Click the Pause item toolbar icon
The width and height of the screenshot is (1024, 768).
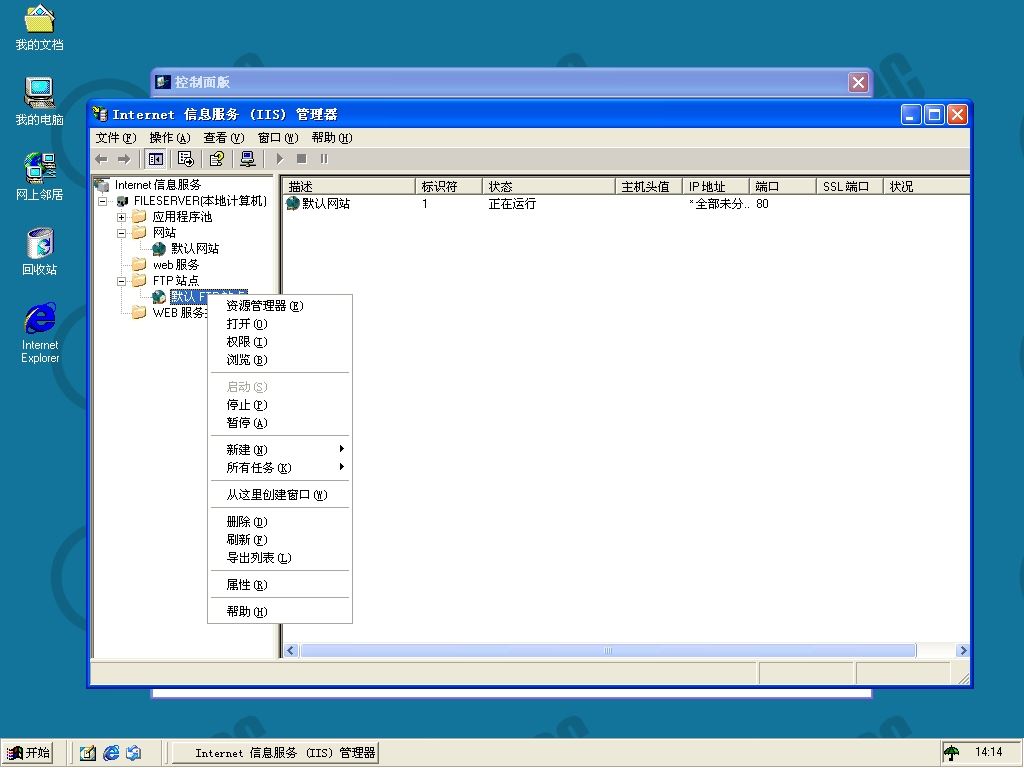tap(324, 159)
